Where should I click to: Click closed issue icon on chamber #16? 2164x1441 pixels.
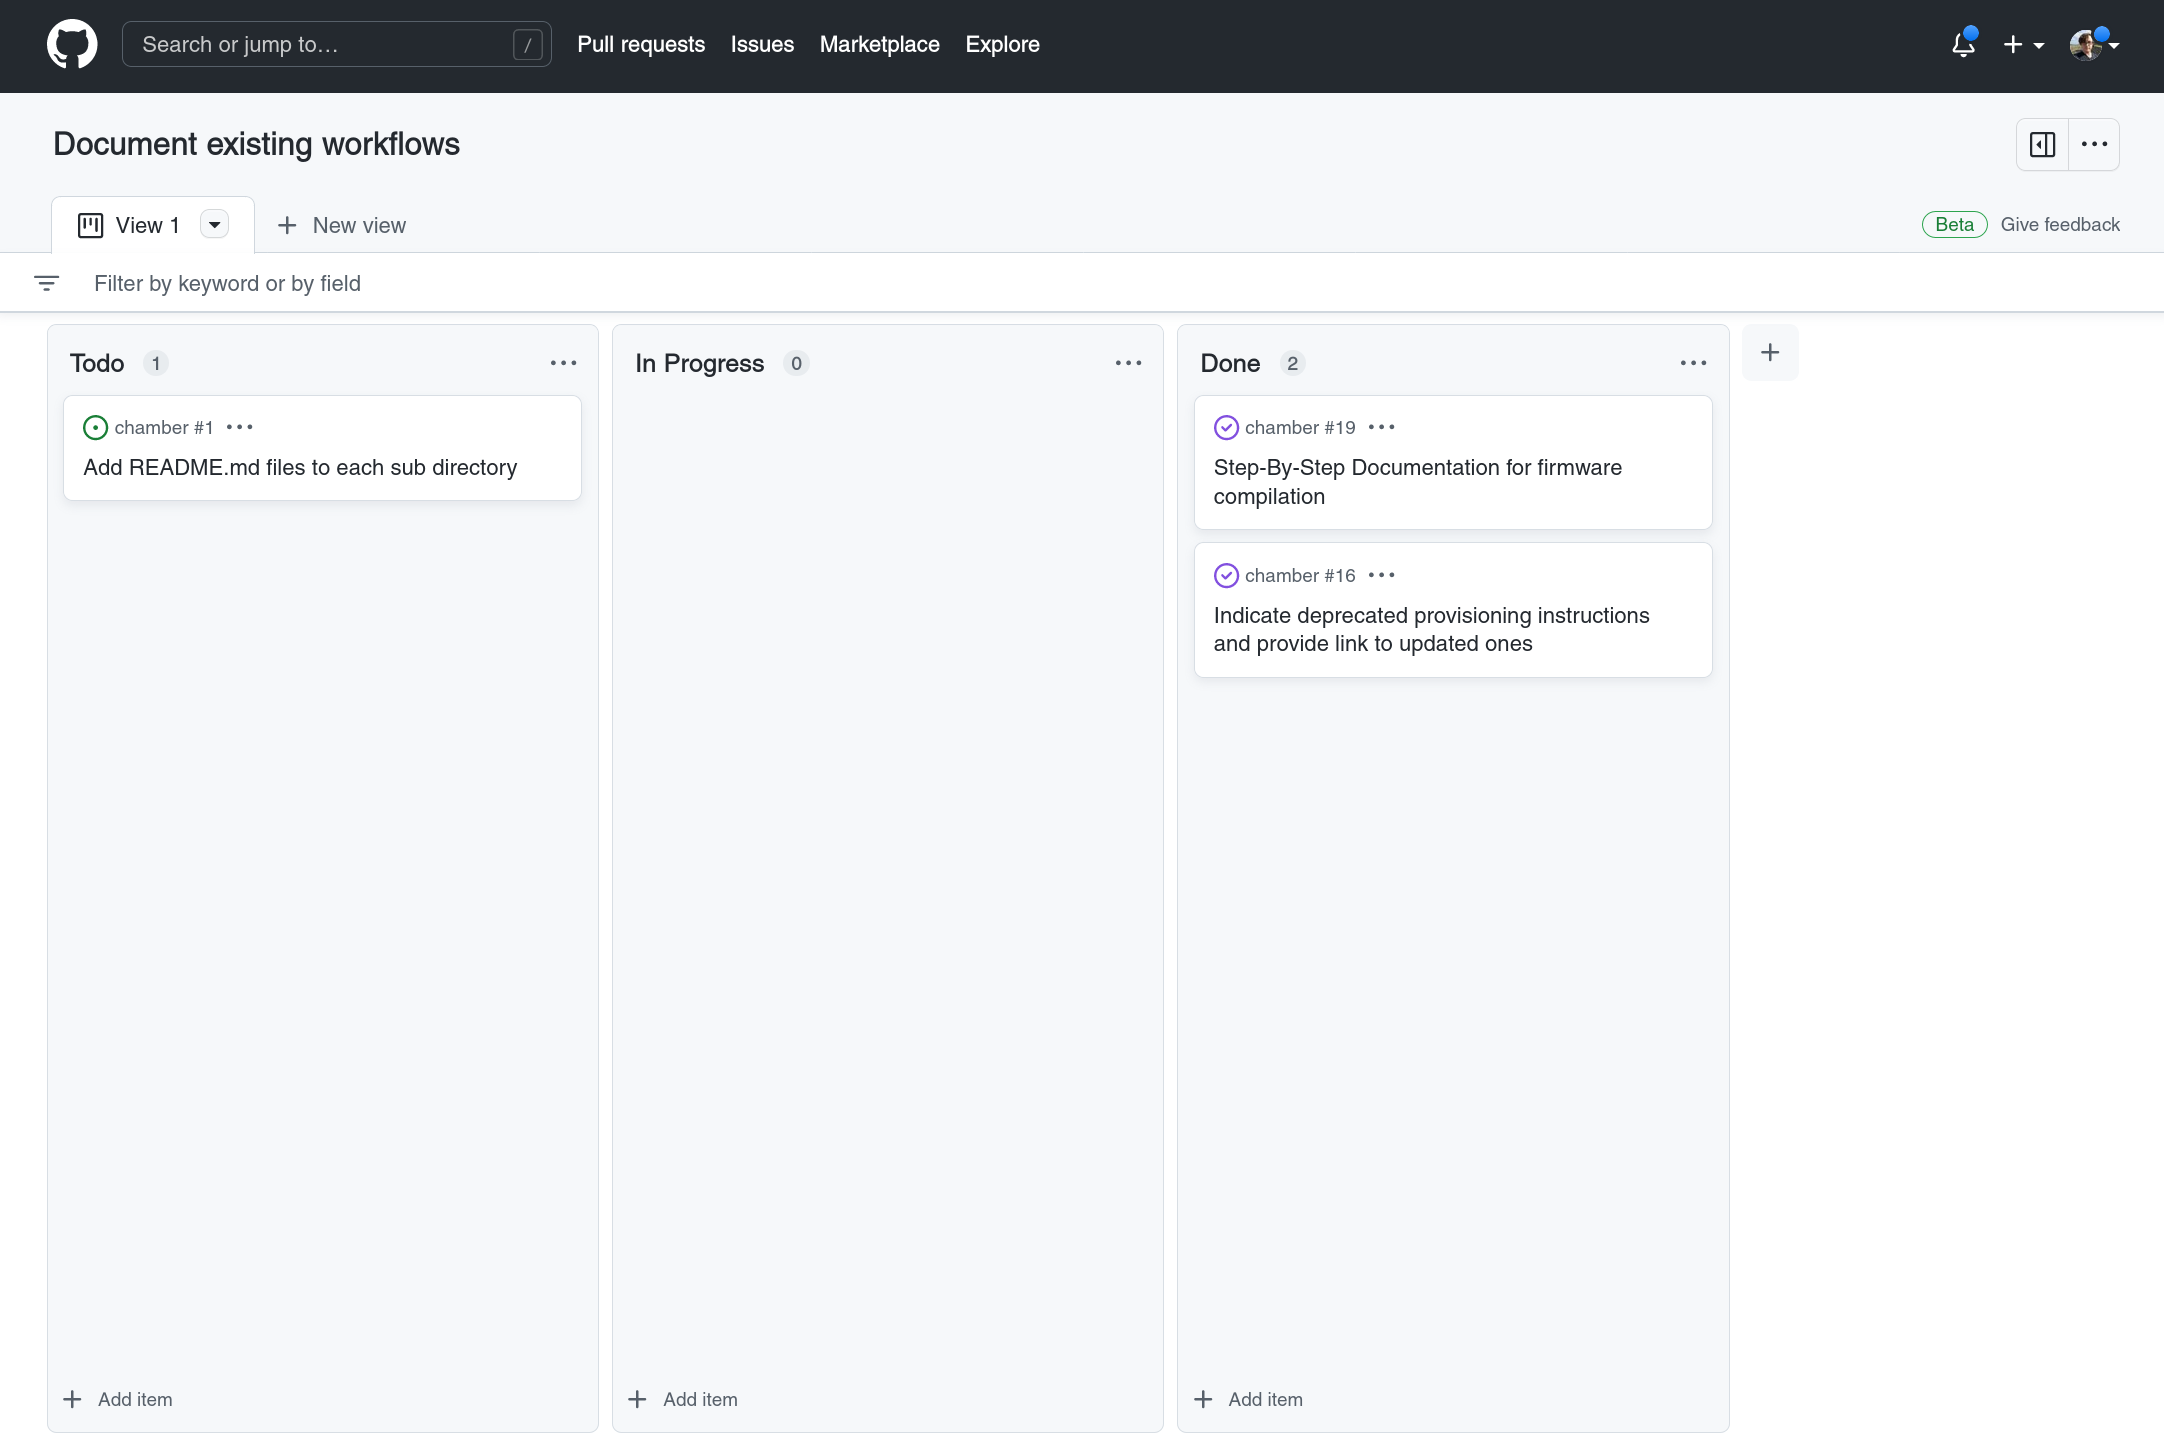click(x=1226, y=576)
